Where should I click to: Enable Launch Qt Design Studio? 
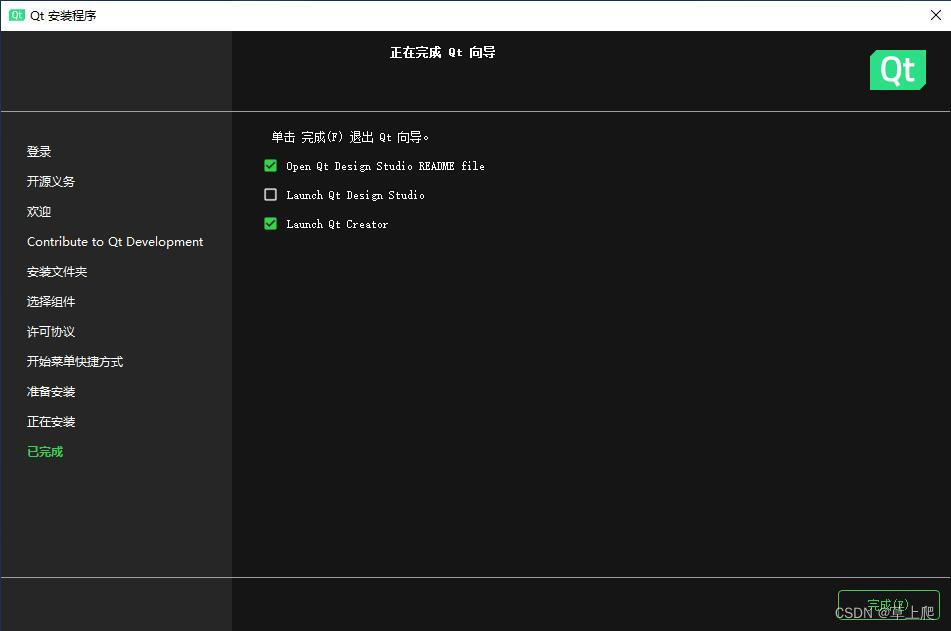270,195
